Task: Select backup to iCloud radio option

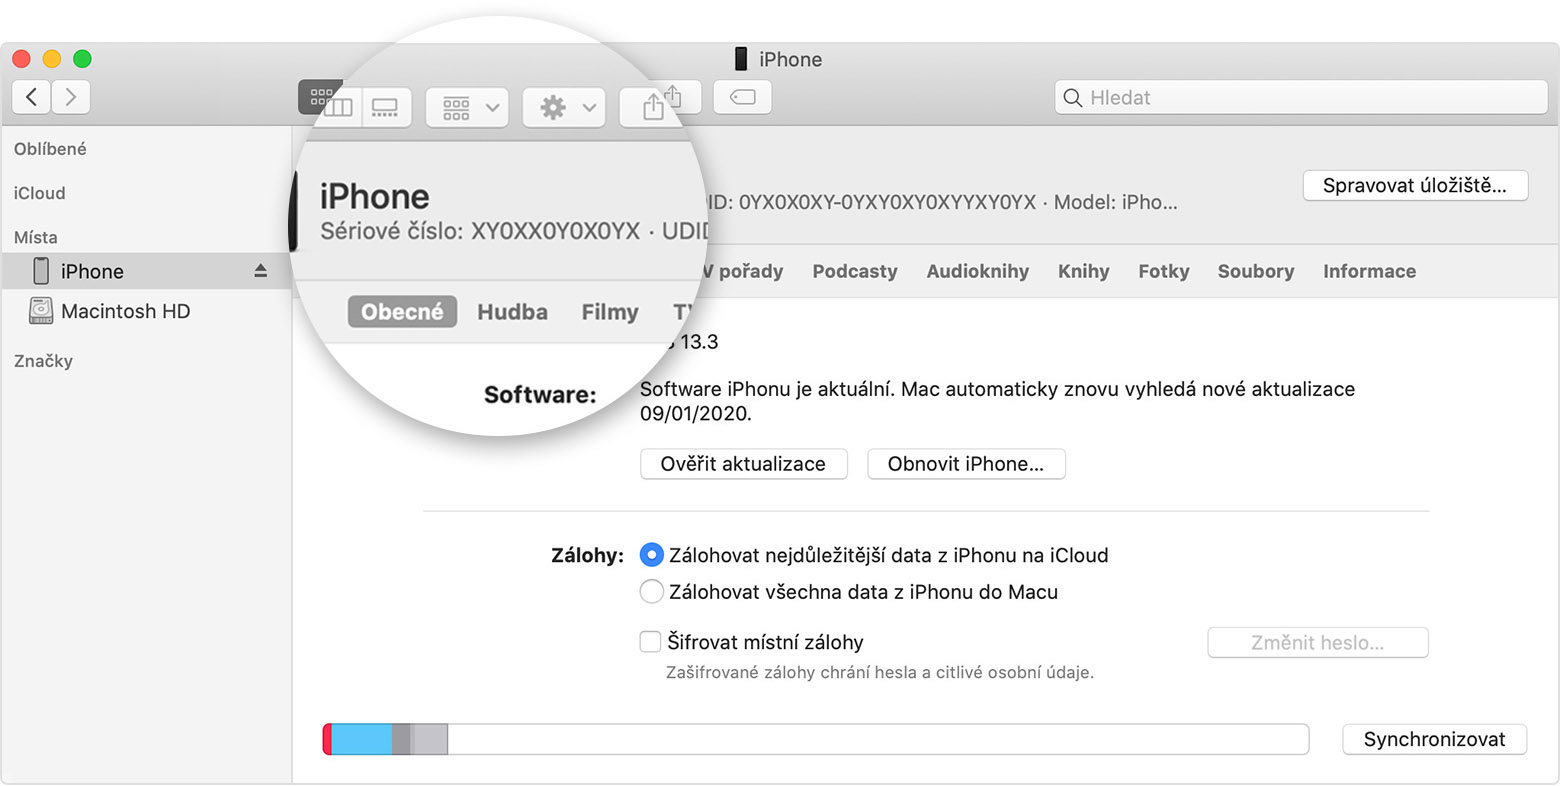Action: point(651,555)
